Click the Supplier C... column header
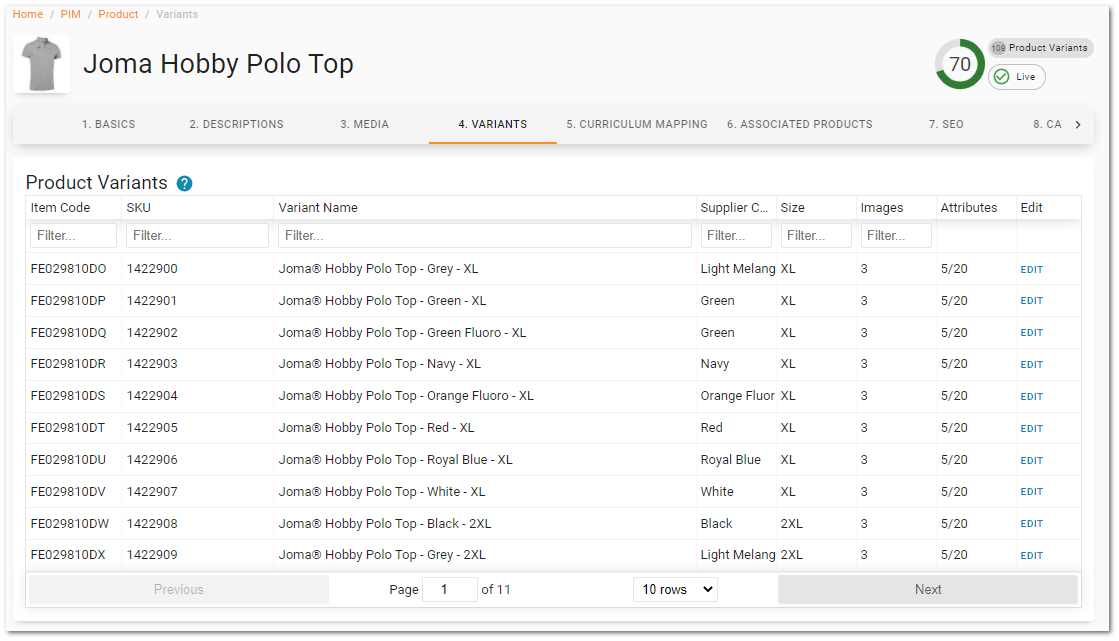The height and width of the screenshot is (641, 1119). tap(734, 208)
